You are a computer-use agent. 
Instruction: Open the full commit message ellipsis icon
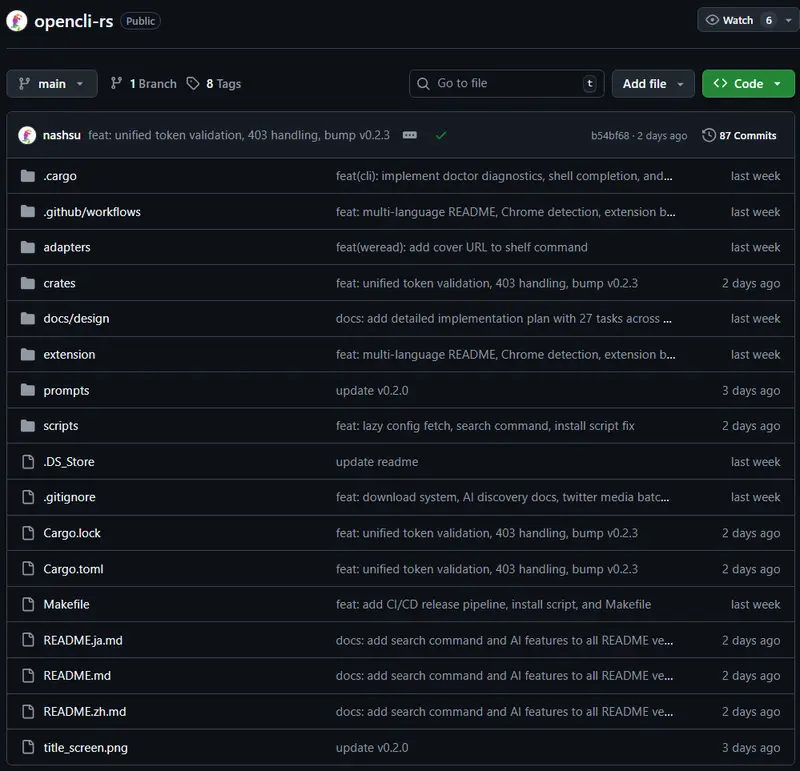click(409, 135)
